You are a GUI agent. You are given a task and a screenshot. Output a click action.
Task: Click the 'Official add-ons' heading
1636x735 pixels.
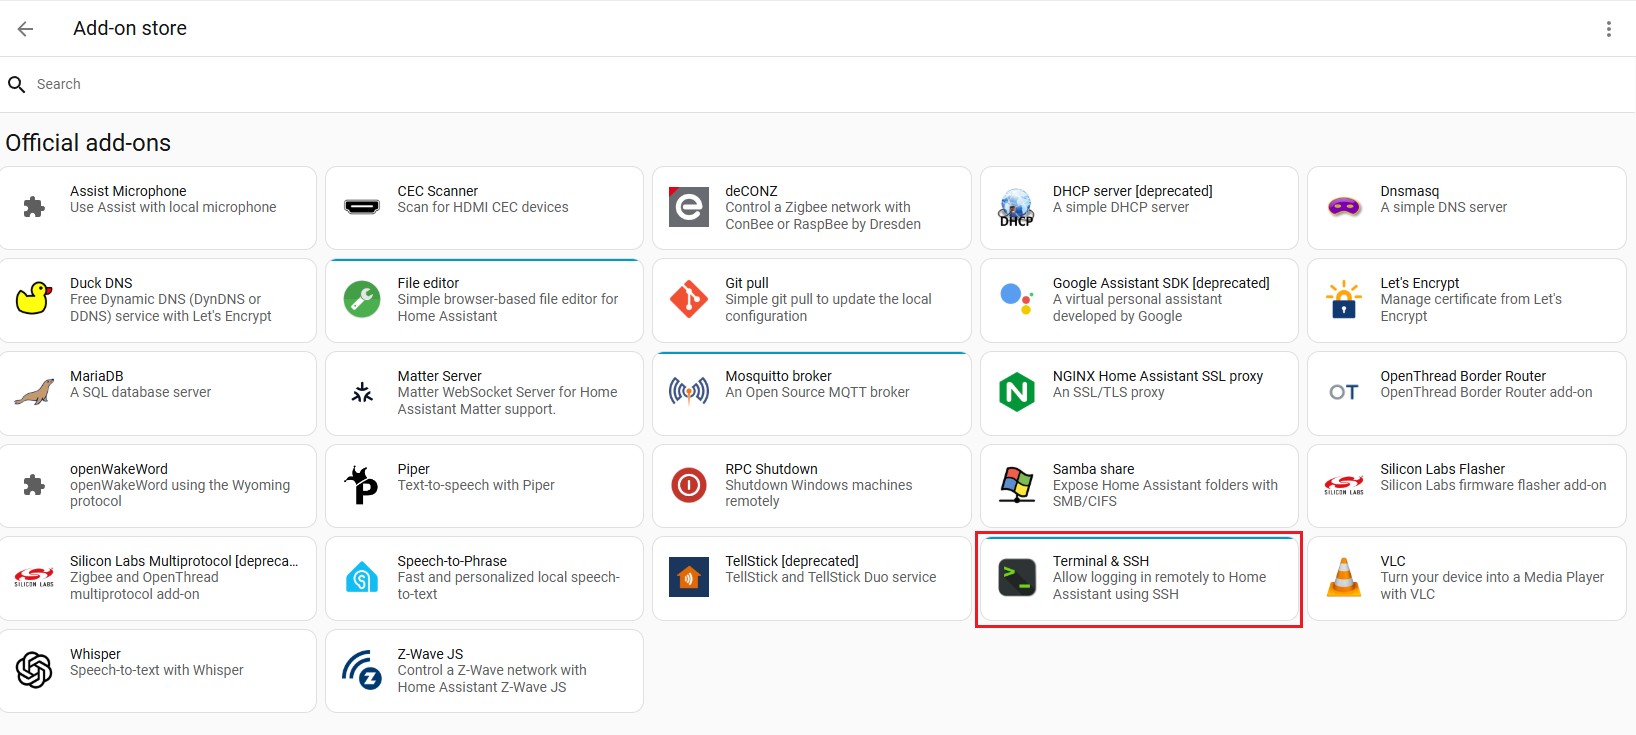tap(88, 143)
